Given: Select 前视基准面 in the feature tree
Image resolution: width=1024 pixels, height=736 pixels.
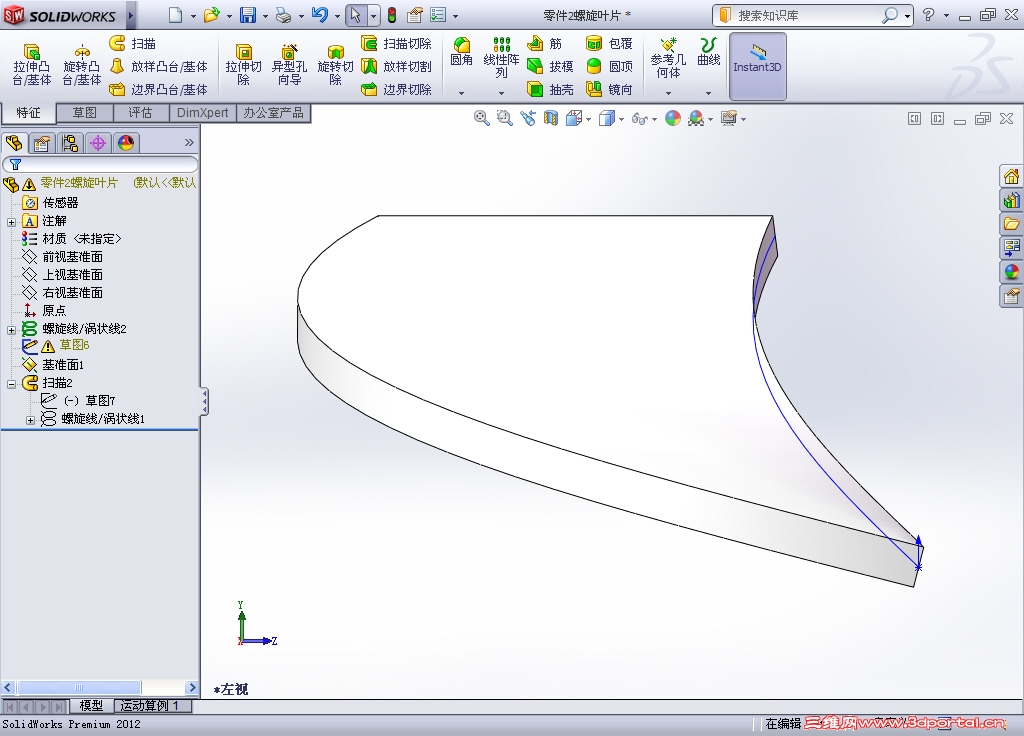Looking at the screenshot, I should [63, 257].
